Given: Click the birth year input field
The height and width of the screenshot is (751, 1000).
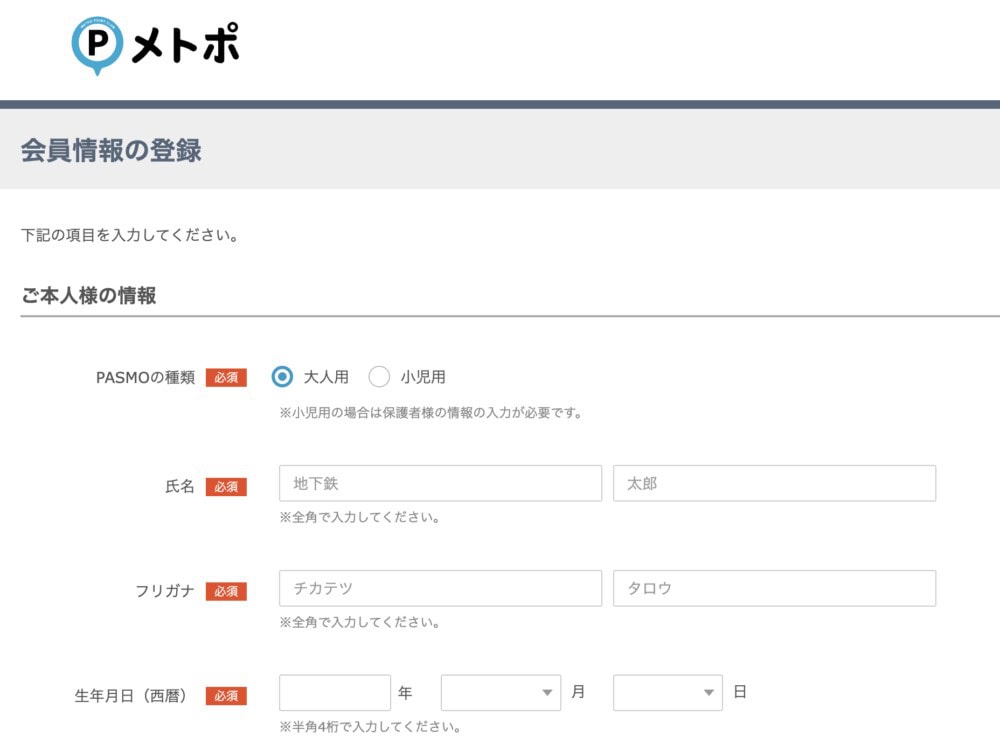Looking at the screenshot, I should (335, 692).
